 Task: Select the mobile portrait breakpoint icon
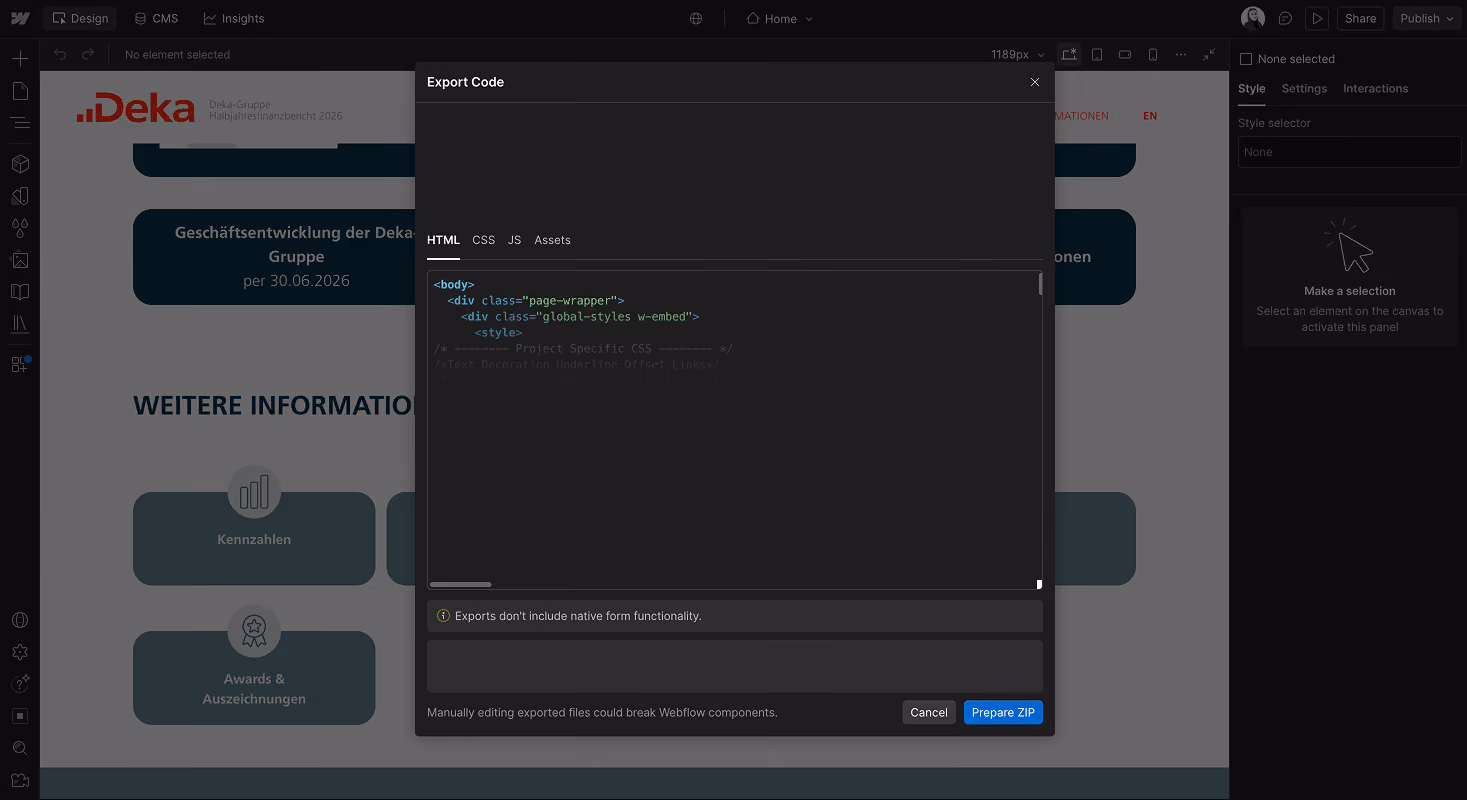[x=1153, y=55]
